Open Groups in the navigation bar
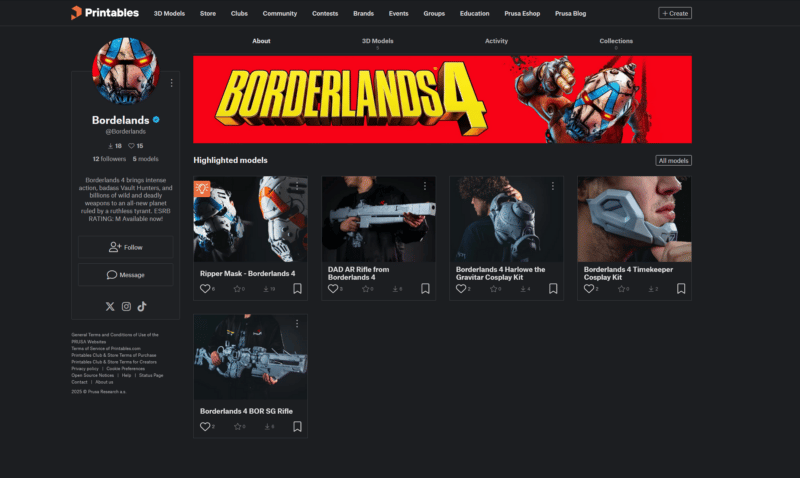 click(x=434, y=13)
